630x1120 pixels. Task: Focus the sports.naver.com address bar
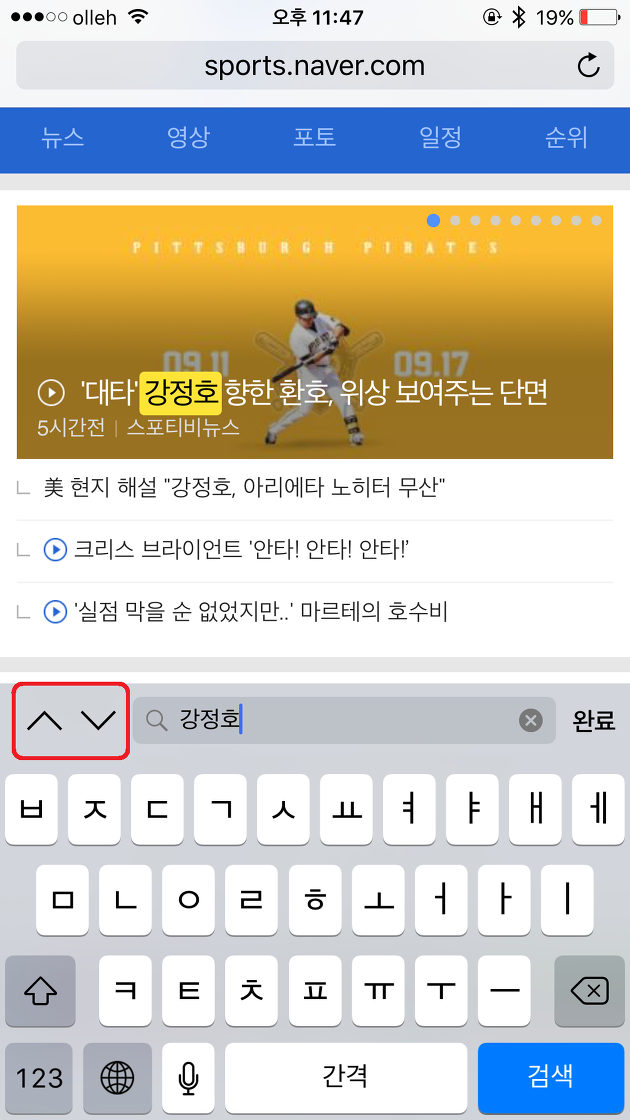pyautogui.click(x=315, y=66)
